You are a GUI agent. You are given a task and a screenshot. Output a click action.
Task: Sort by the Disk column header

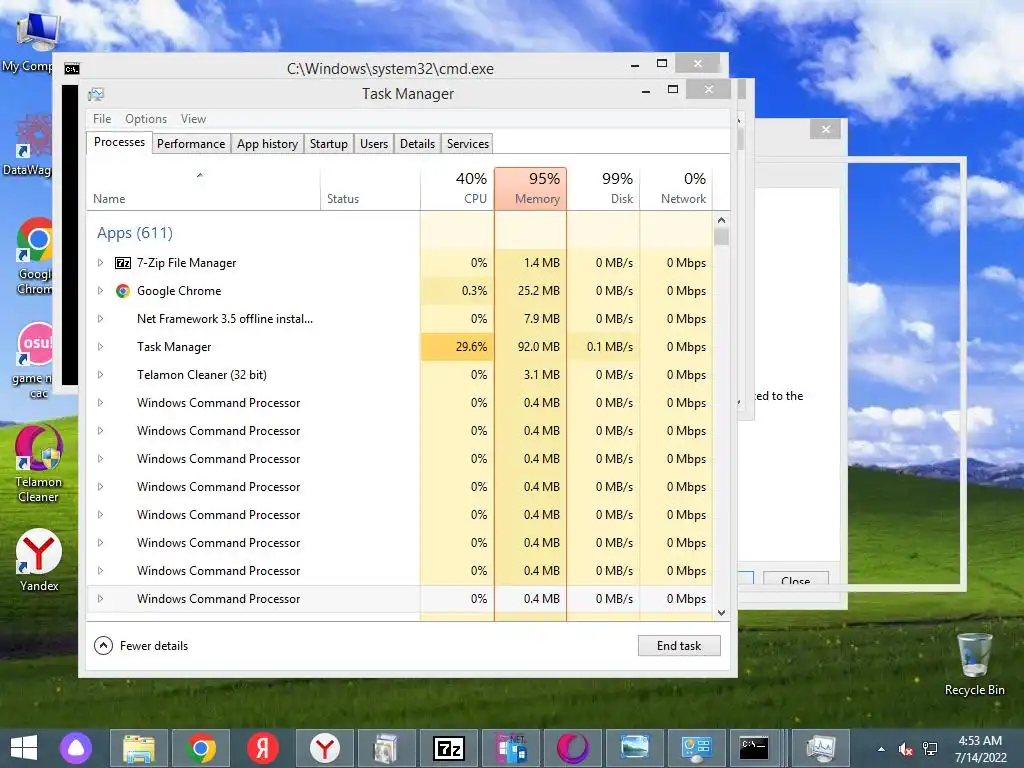tap(603, 189)
